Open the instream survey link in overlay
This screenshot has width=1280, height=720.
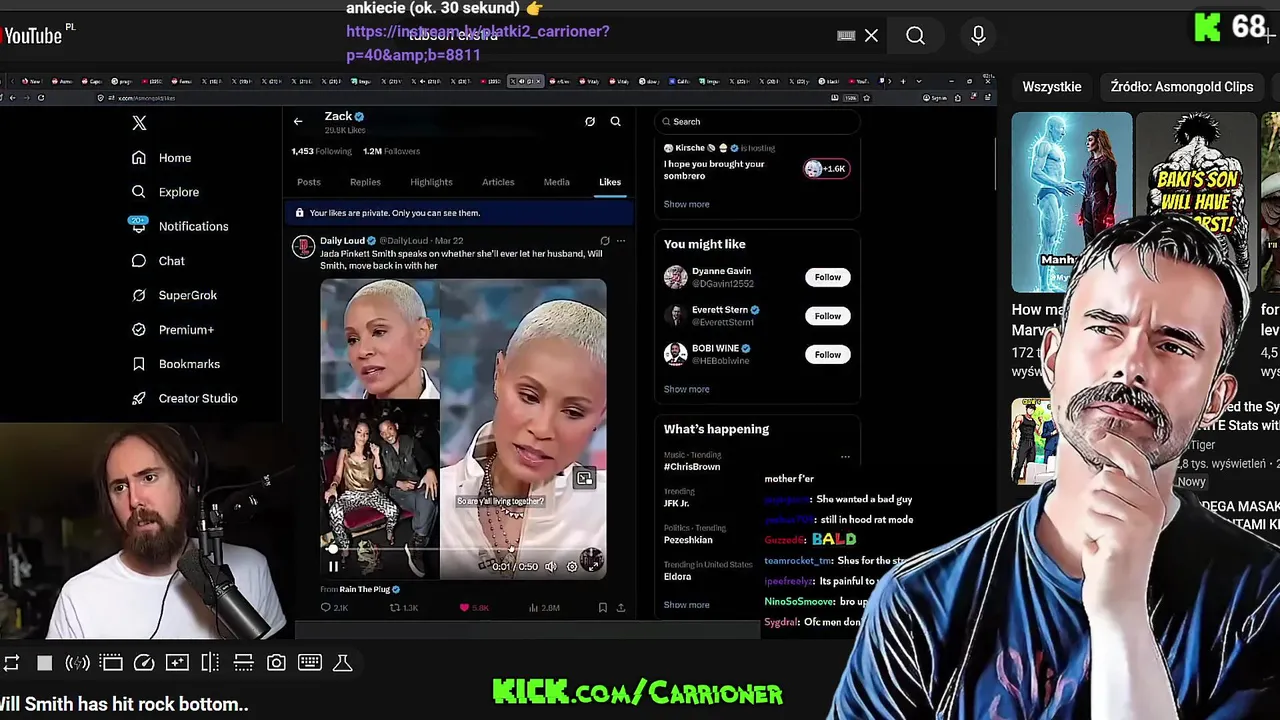coord(478,43)
